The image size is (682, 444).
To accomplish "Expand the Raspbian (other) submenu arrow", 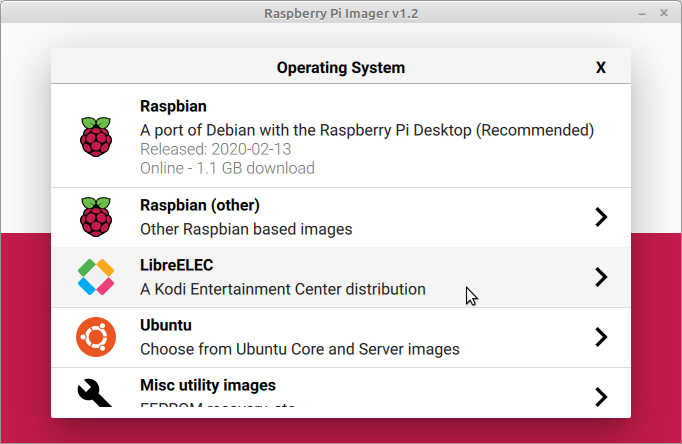I will [x=600, y=217].
